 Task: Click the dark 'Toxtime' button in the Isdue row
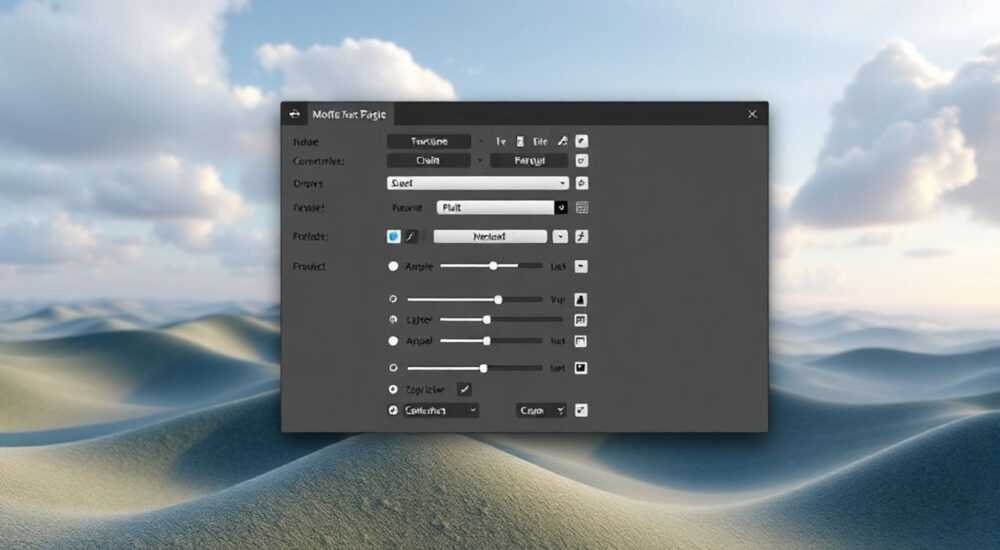[x=429, y=141]
